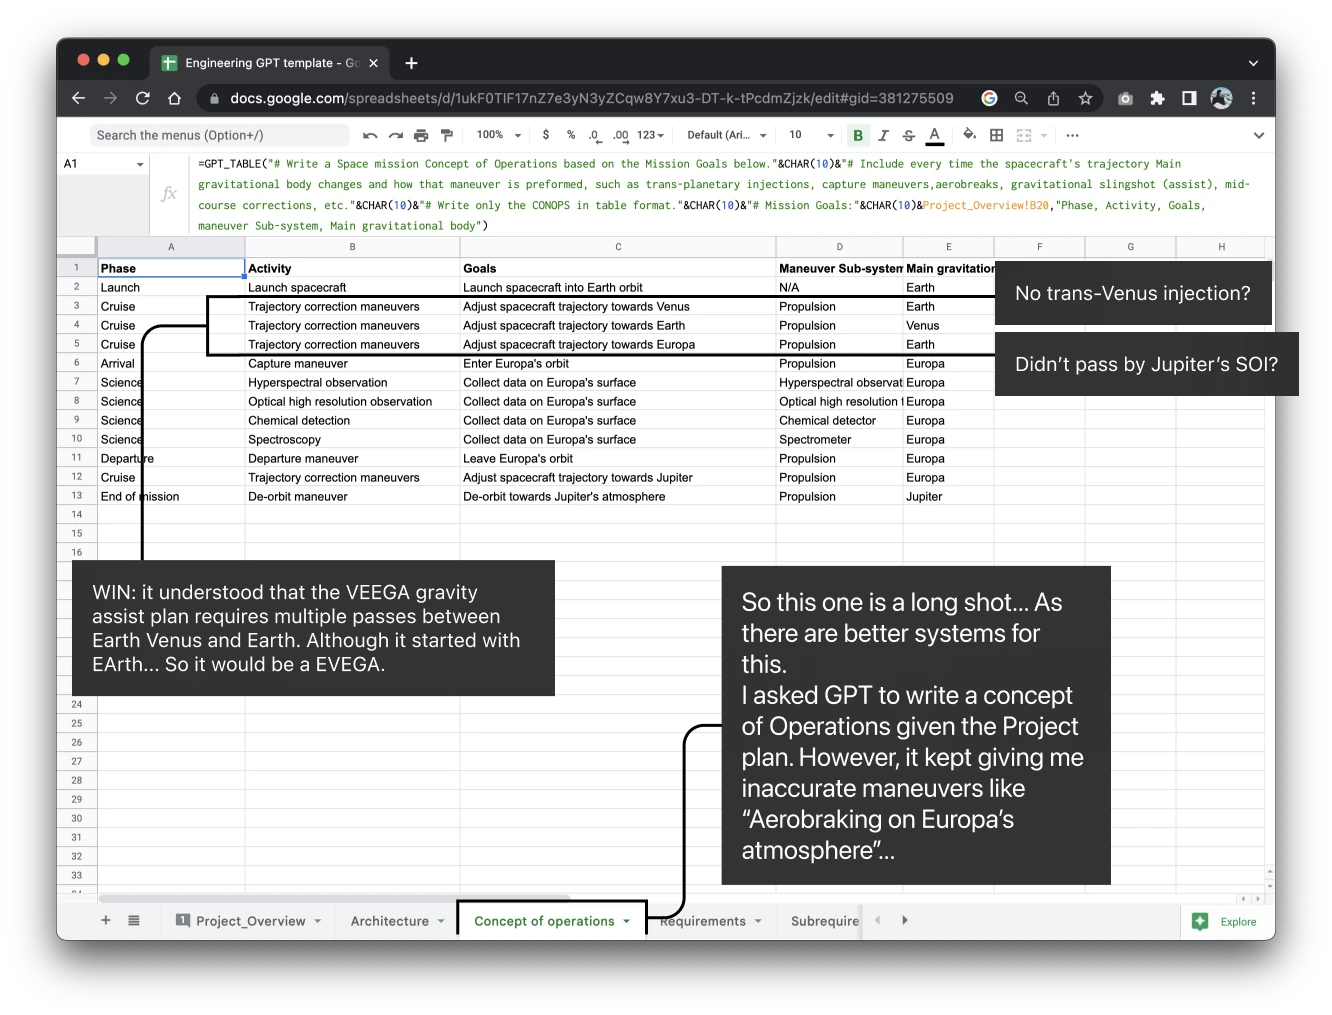The image size is (1332, 1015).
Task: Decrease decimal places
Action: (x=594, y=135)
